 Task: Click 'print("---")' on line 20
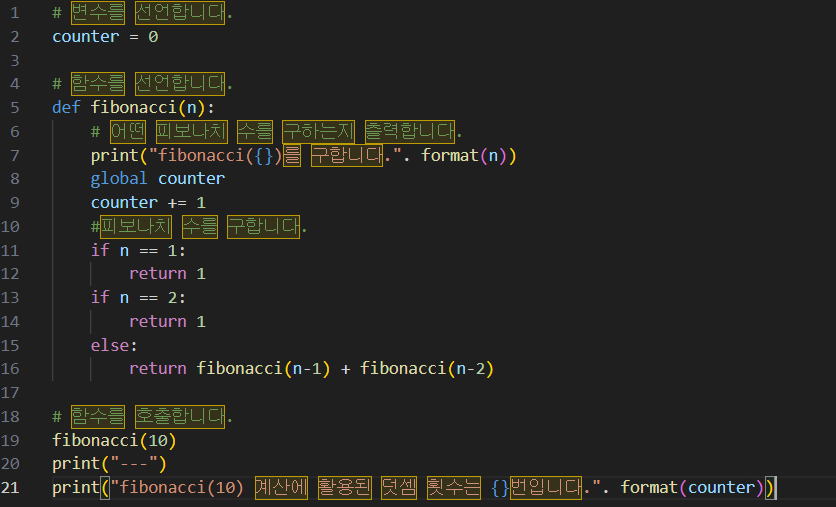pyautogui.click(x=109, y=464)
